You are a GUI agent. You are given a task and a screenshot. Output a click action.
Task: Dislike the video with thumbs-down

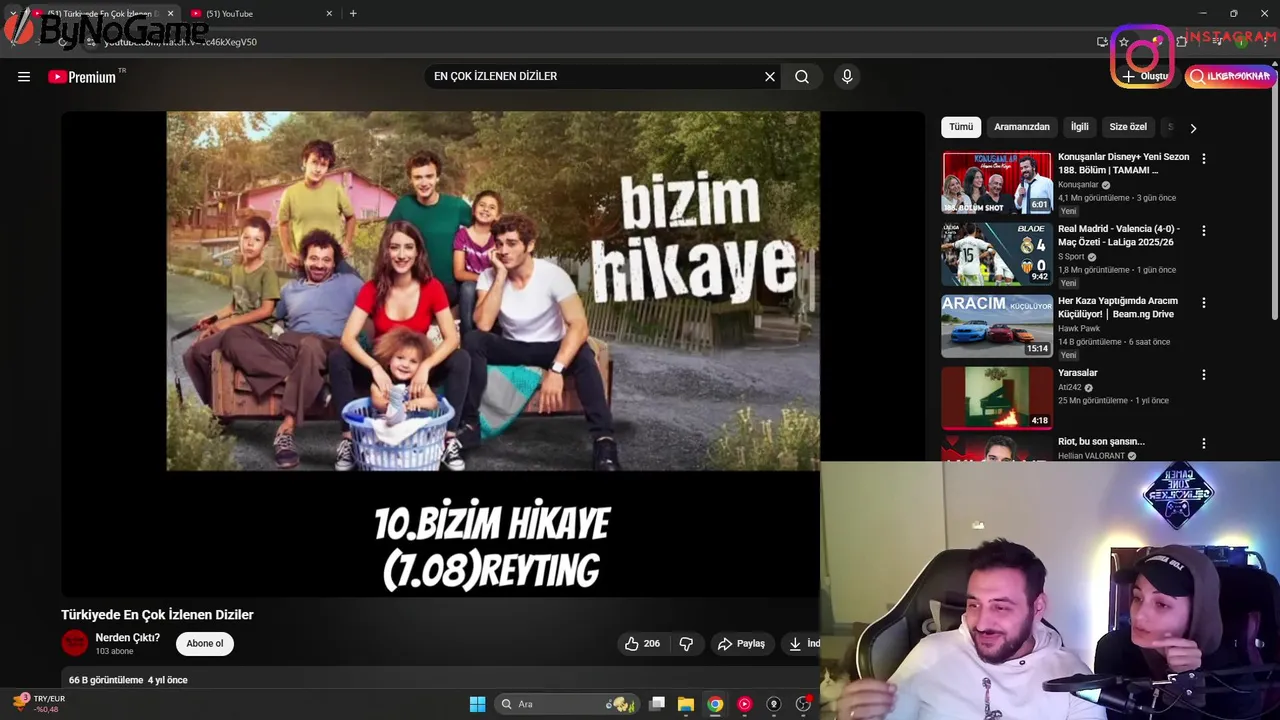[686, 644]
